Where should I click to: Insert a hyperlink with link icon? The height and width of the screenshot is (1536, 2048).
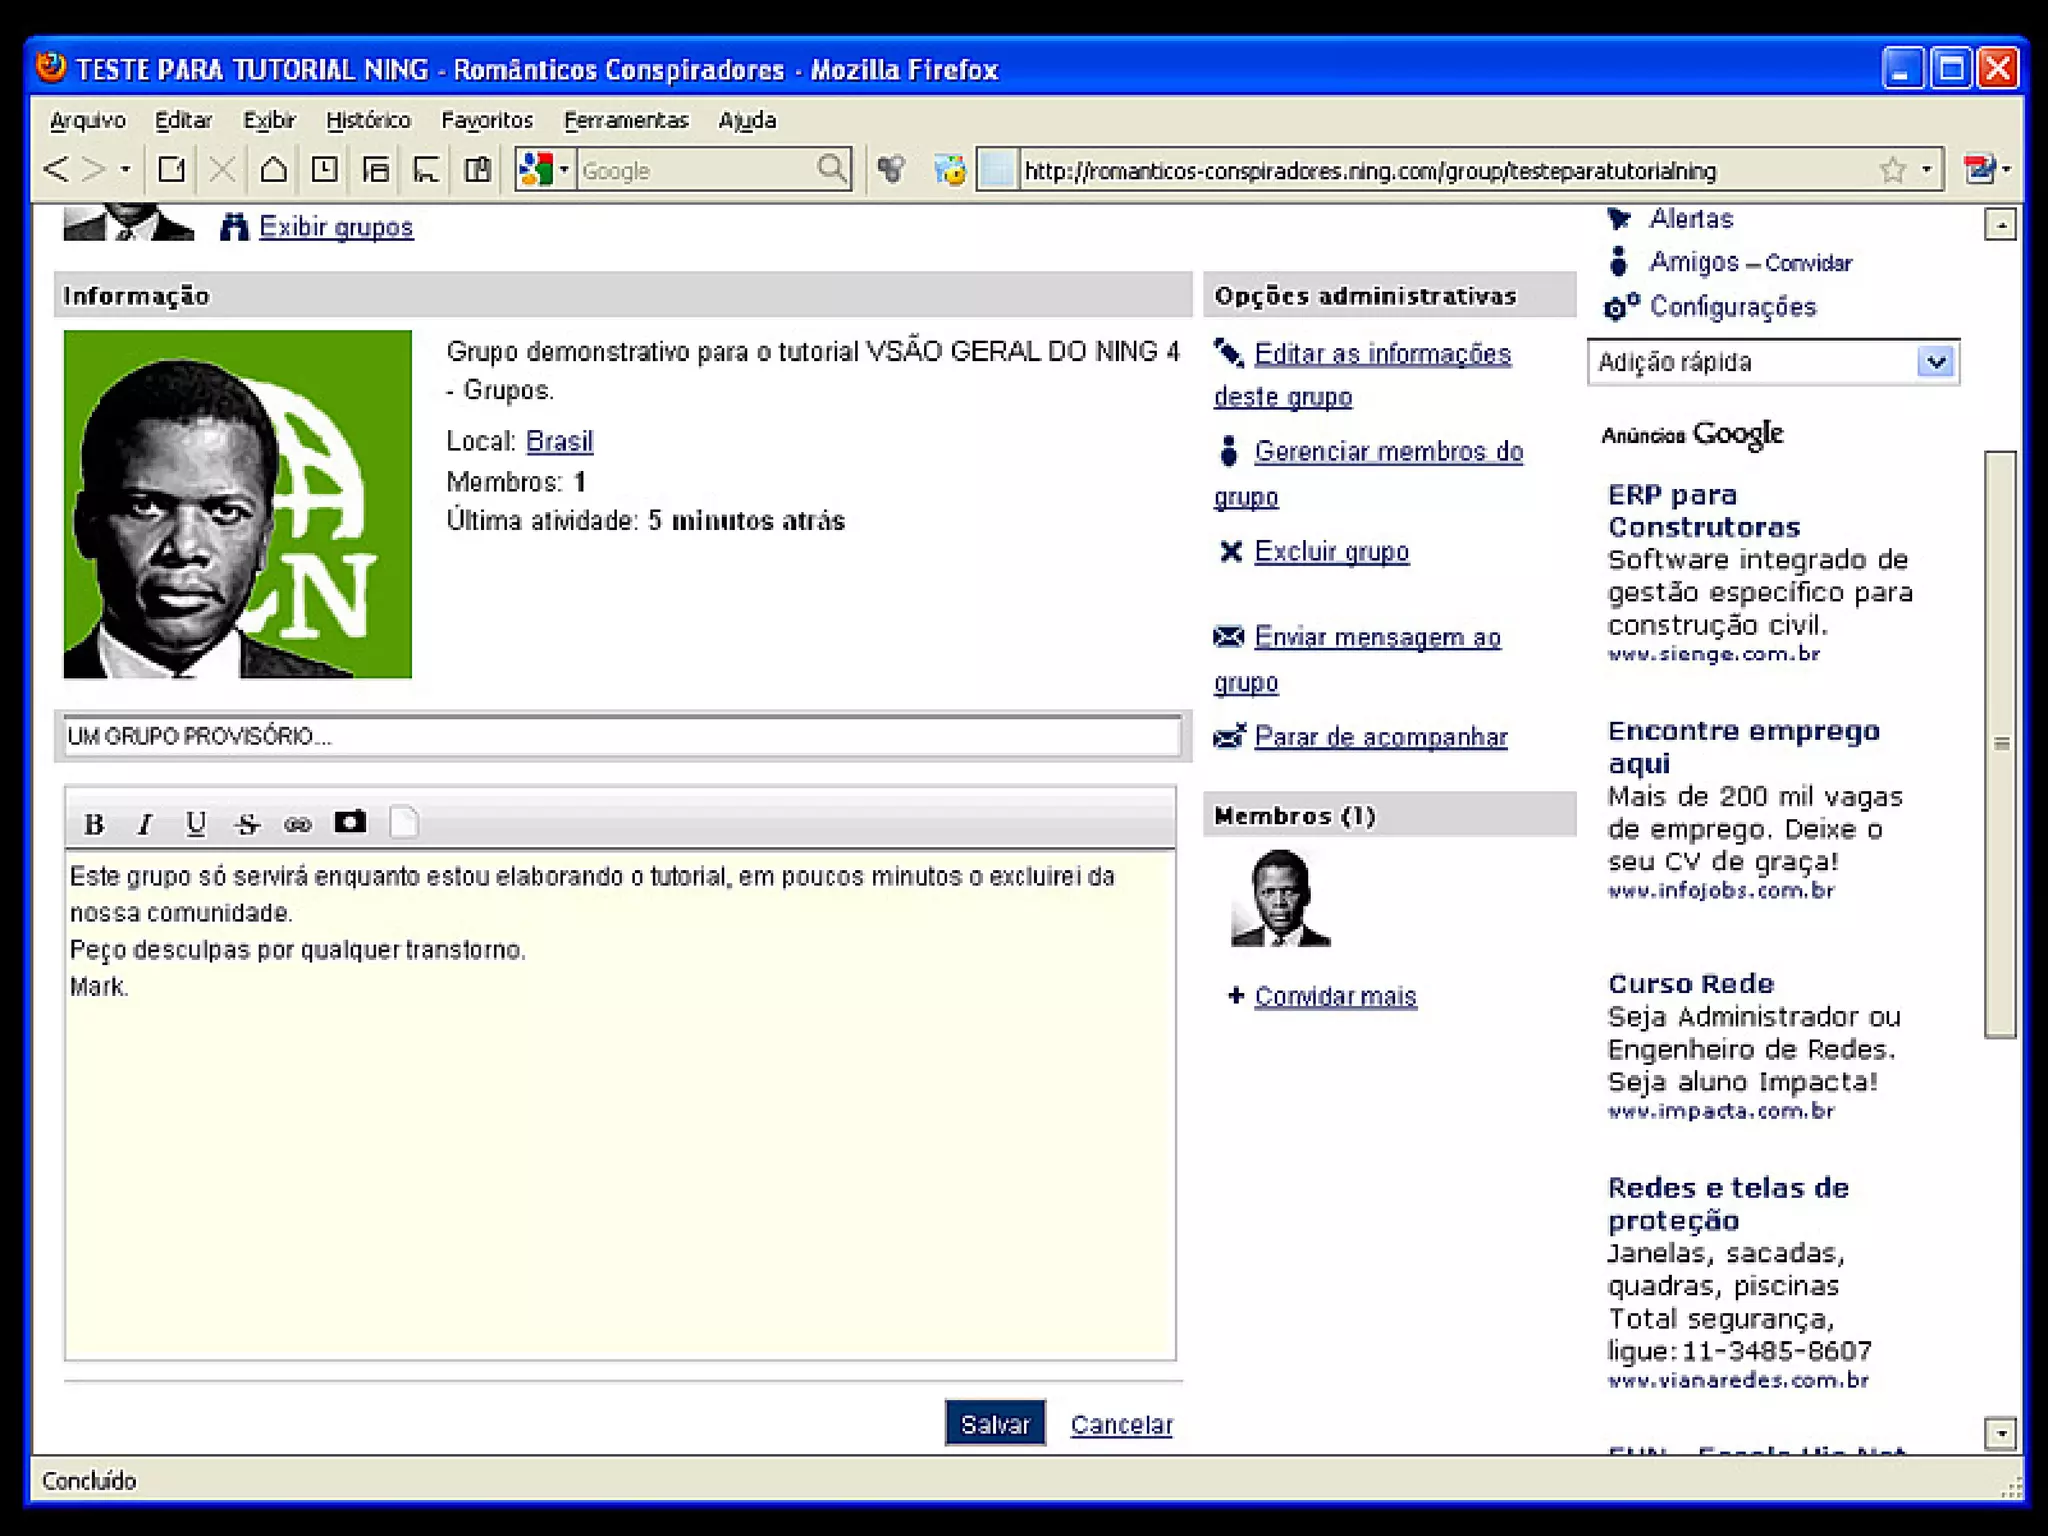coord(298,824)
